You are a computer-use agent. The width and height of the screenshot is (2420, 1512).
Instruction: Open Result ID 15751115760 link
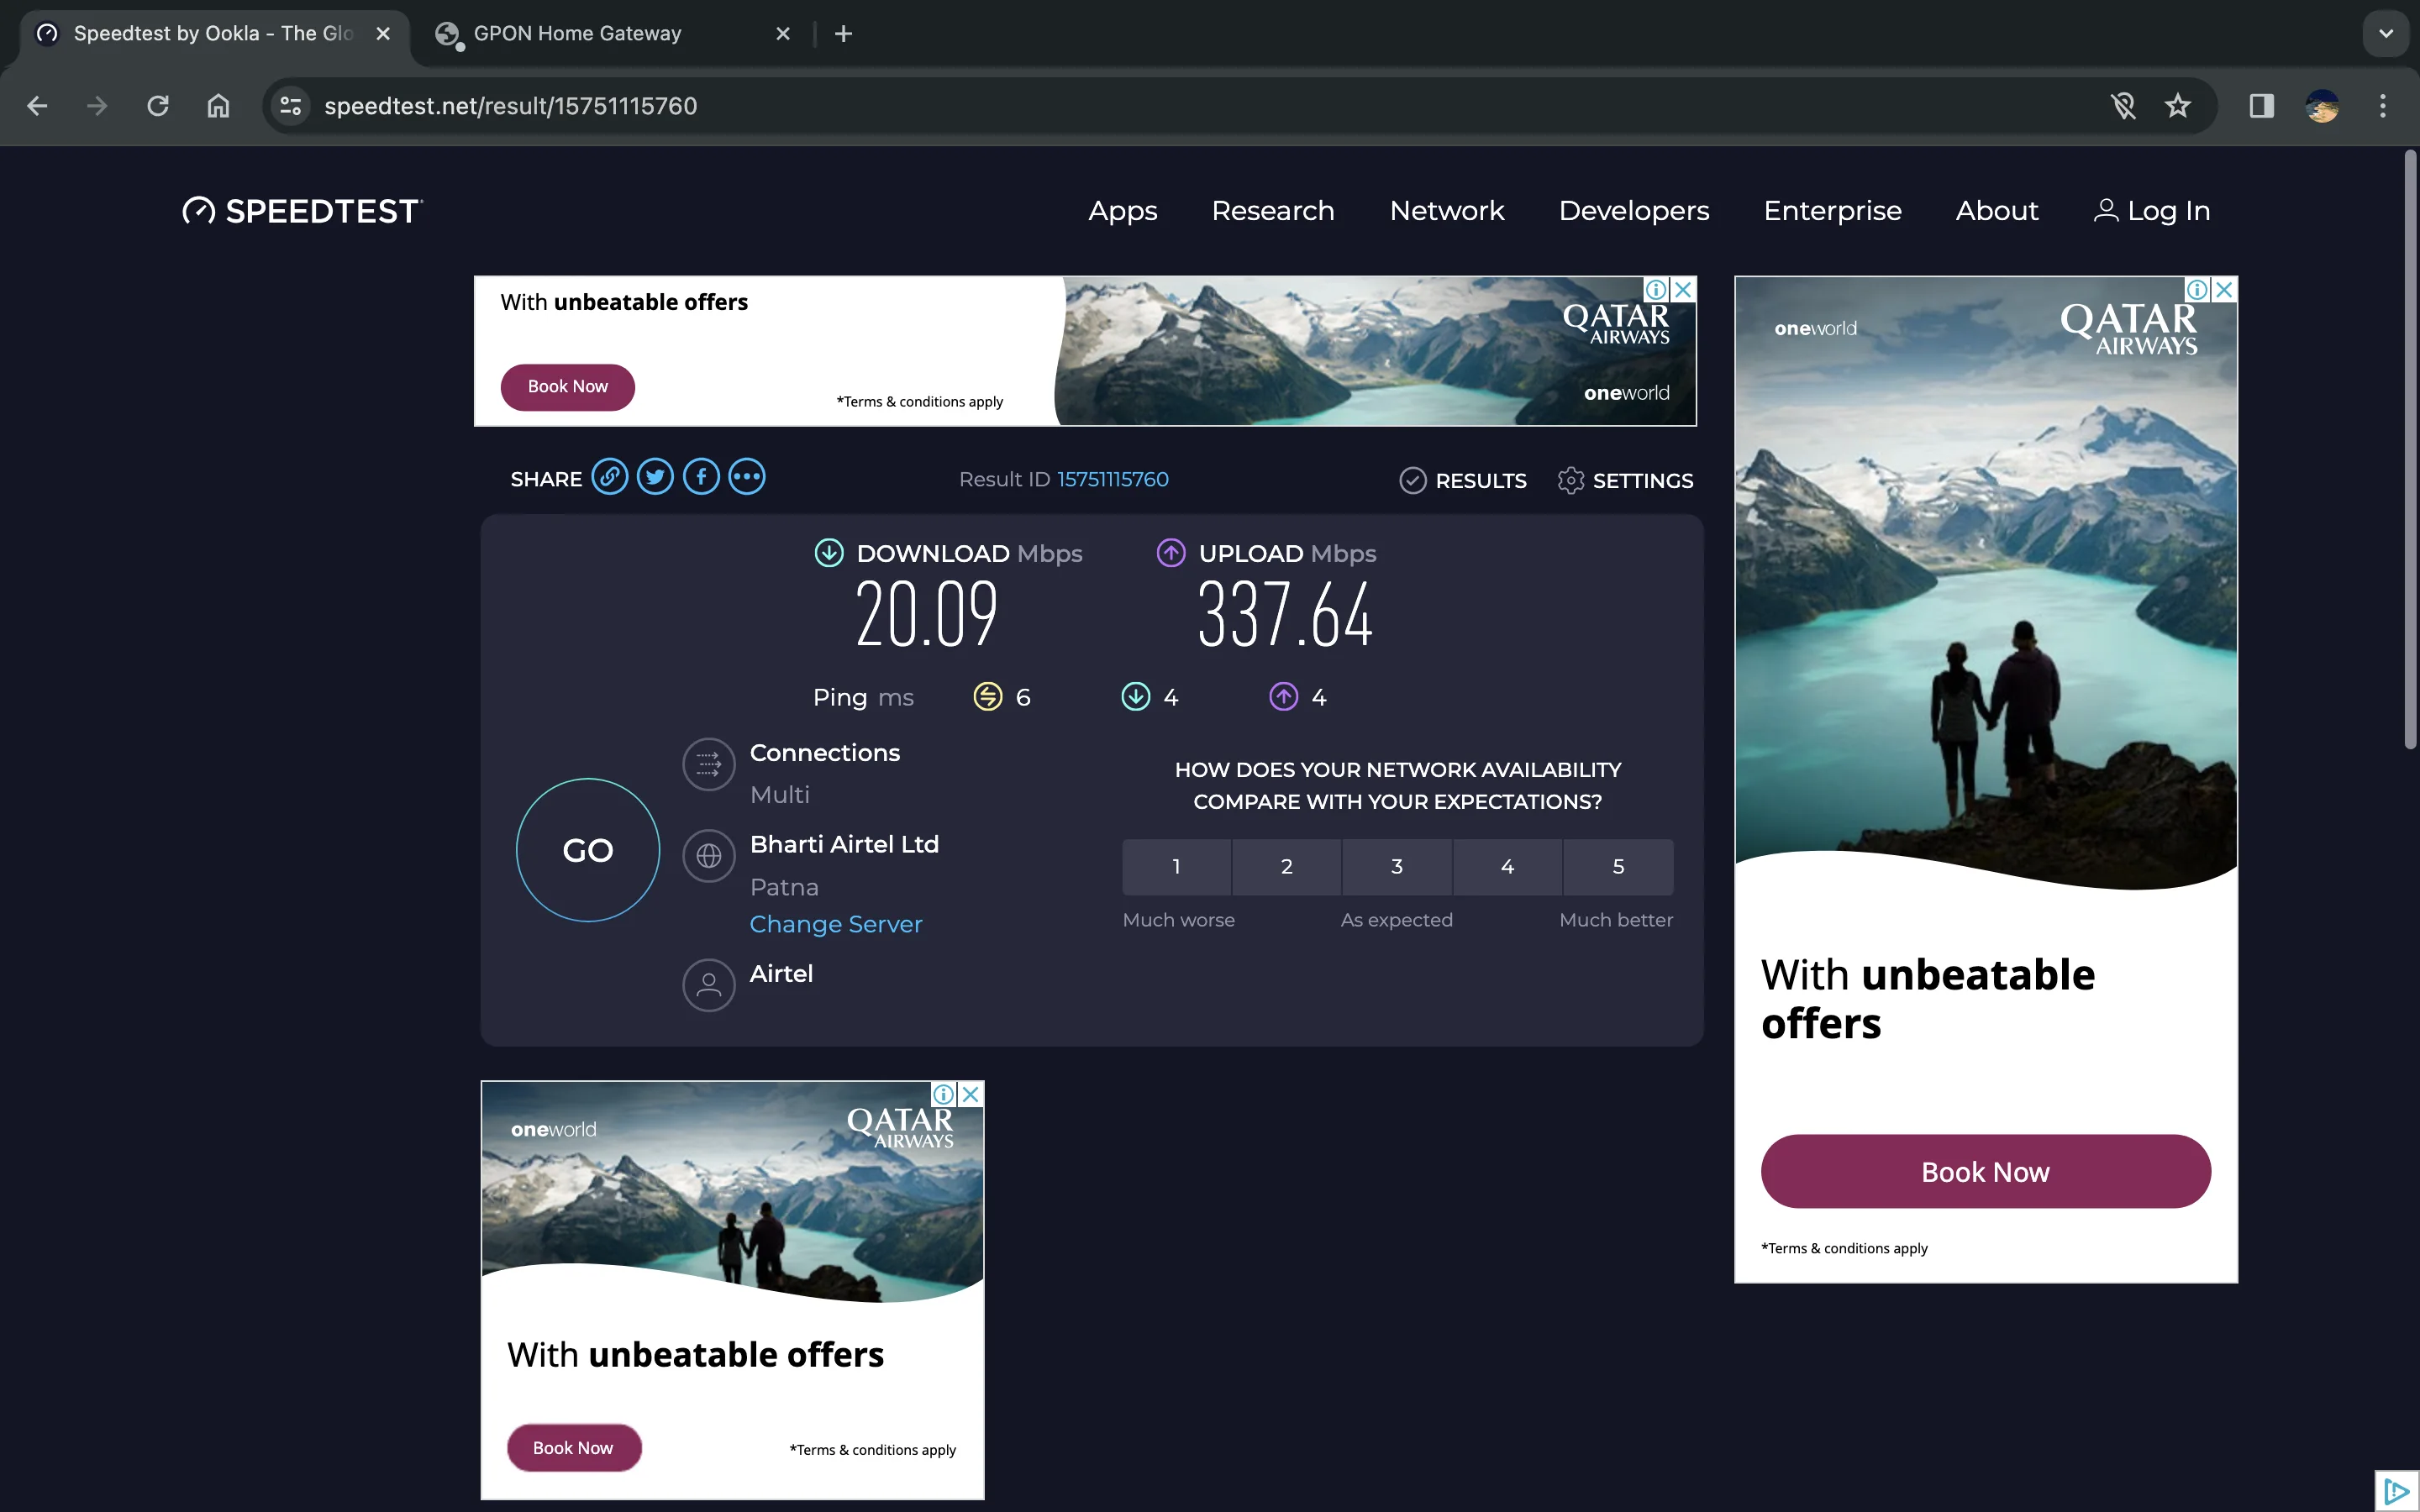tap(1113, 480)
